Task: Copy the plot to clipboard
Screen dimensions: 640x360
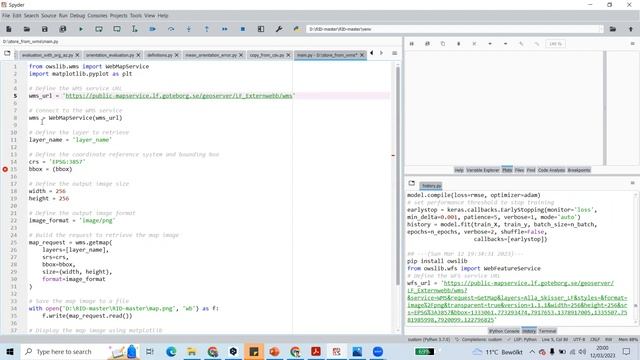Action: [443, 44]
